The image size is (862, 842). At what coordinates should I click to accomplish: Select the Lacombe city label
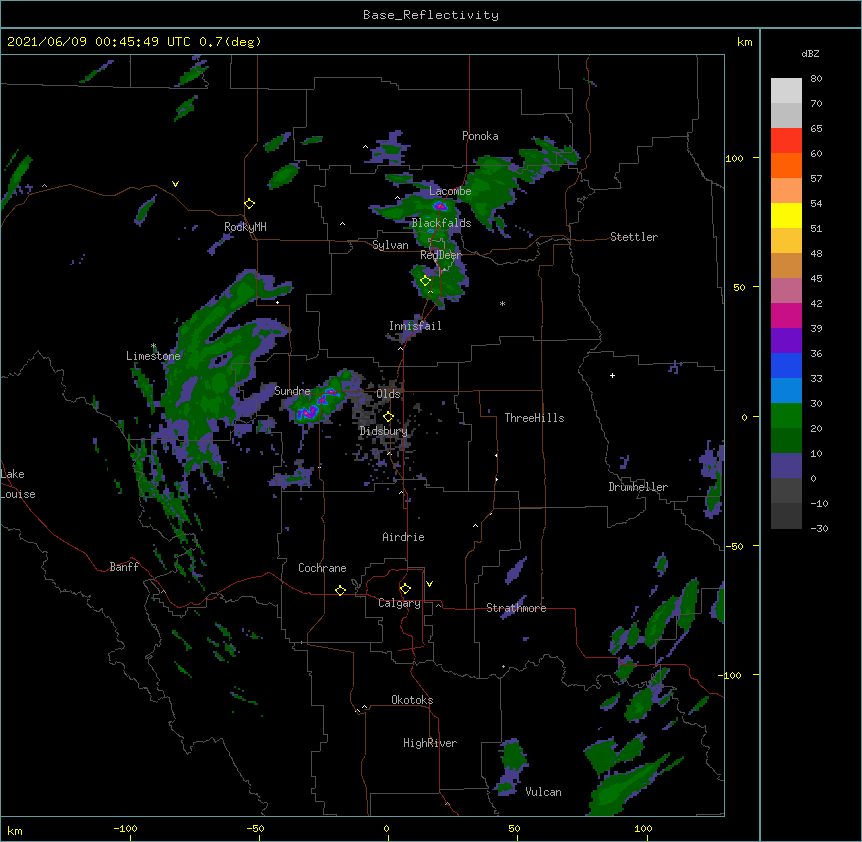tap(450, 191)
